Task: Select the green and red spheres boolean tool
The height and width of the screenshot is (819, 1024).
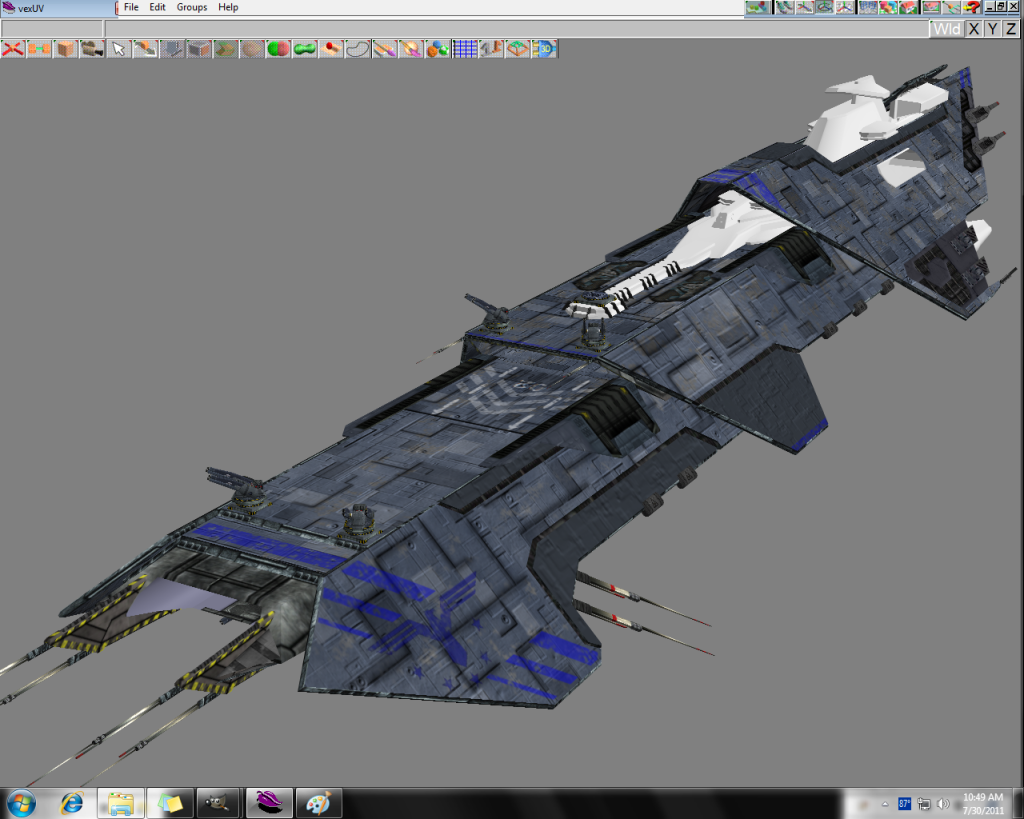Action: coord(278,49)
